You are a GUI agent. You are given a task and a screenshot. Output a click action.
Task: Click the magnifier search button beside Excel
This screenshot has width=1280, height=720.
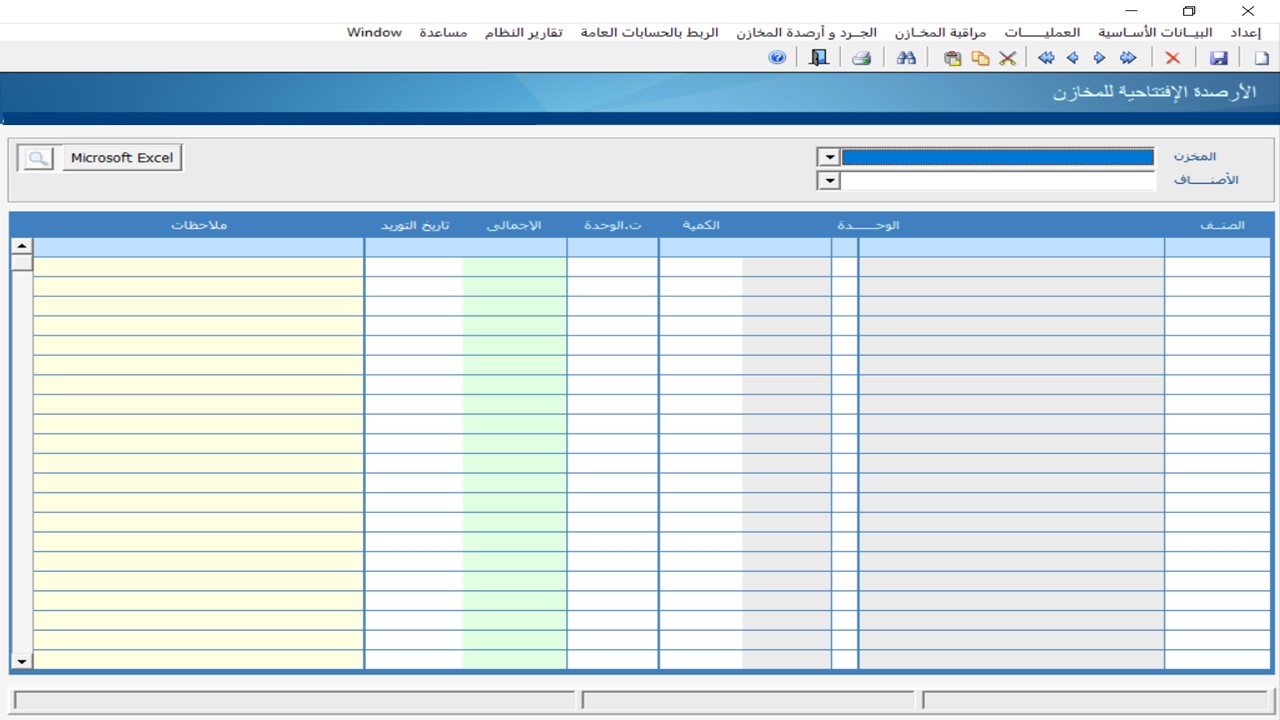[x=38, y=158]
